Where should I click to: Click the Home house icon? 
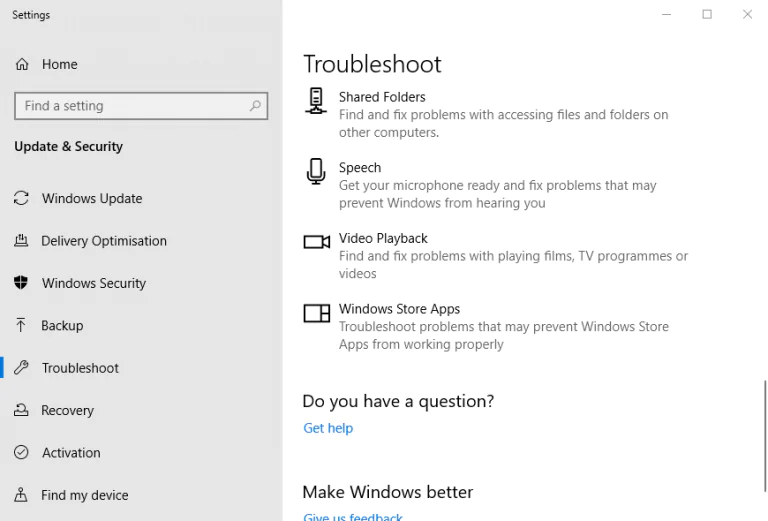22,64
